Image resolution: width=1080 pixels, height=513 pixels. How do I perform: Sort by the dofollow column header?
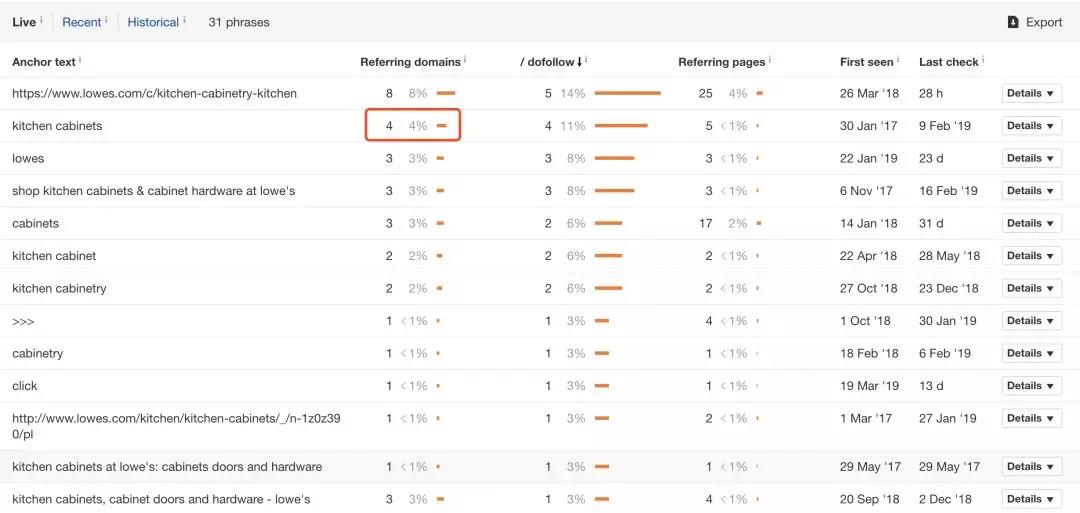(x=548, y=62)
